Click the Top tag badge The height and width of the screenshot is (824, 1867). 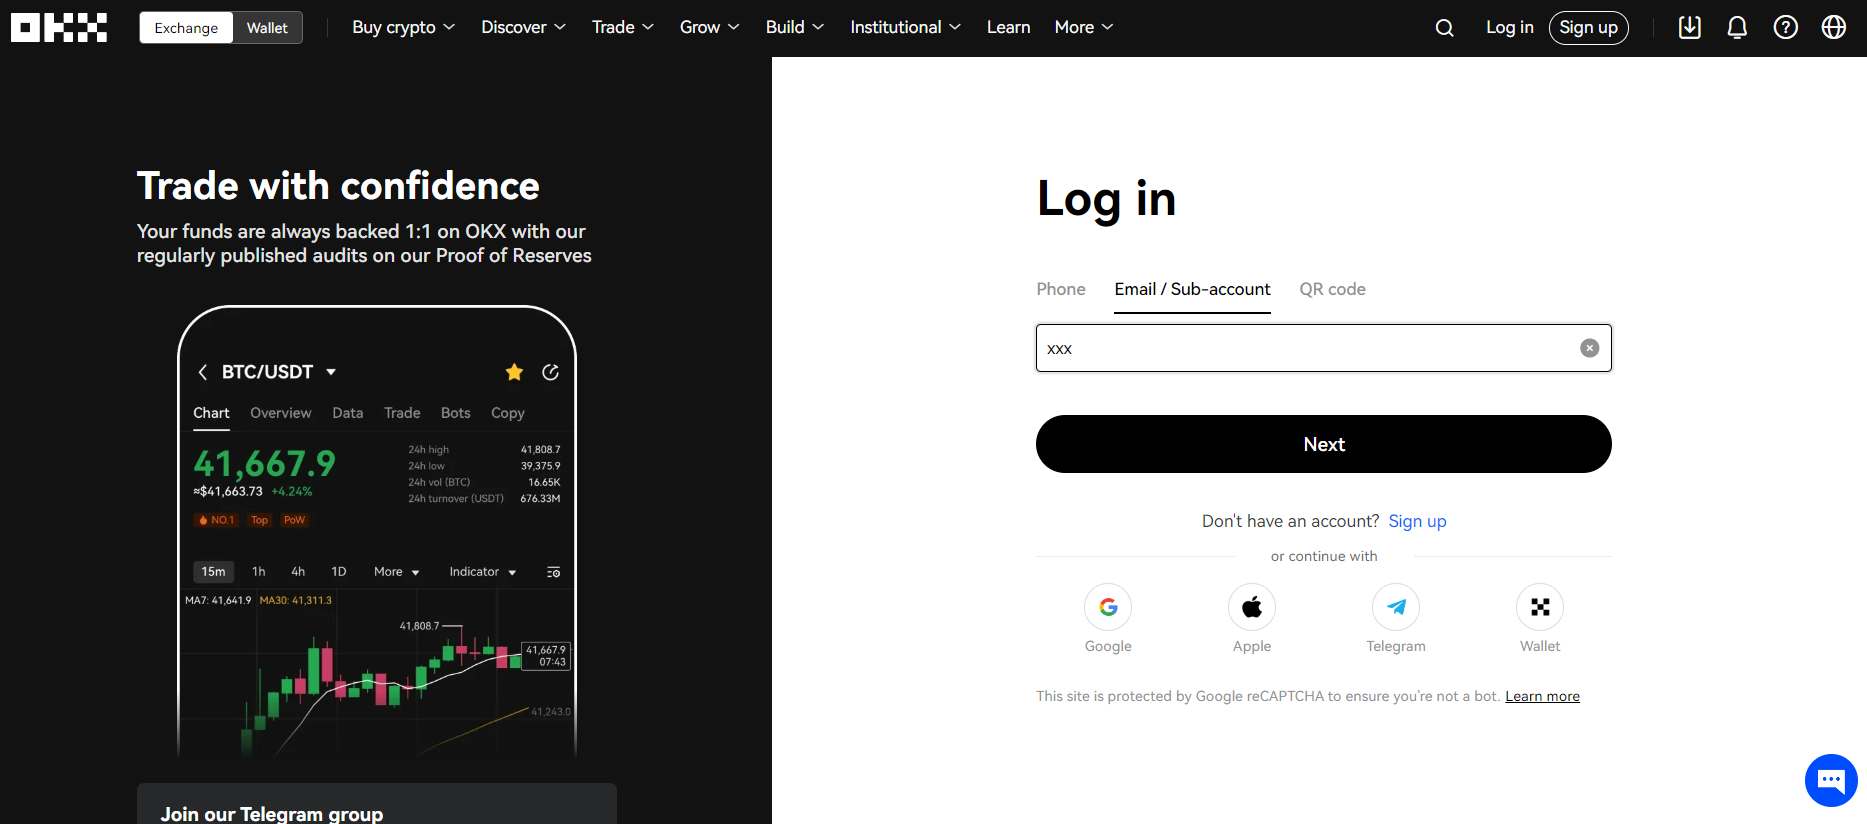pos(259,520)
